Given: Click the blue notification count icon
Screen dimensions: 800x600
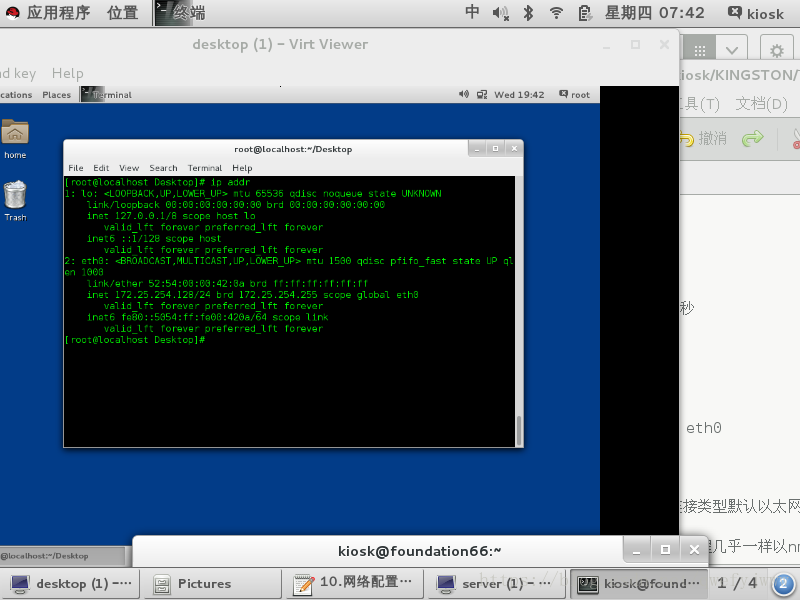Looking at the screenshot, I should [x=783, y=584].
